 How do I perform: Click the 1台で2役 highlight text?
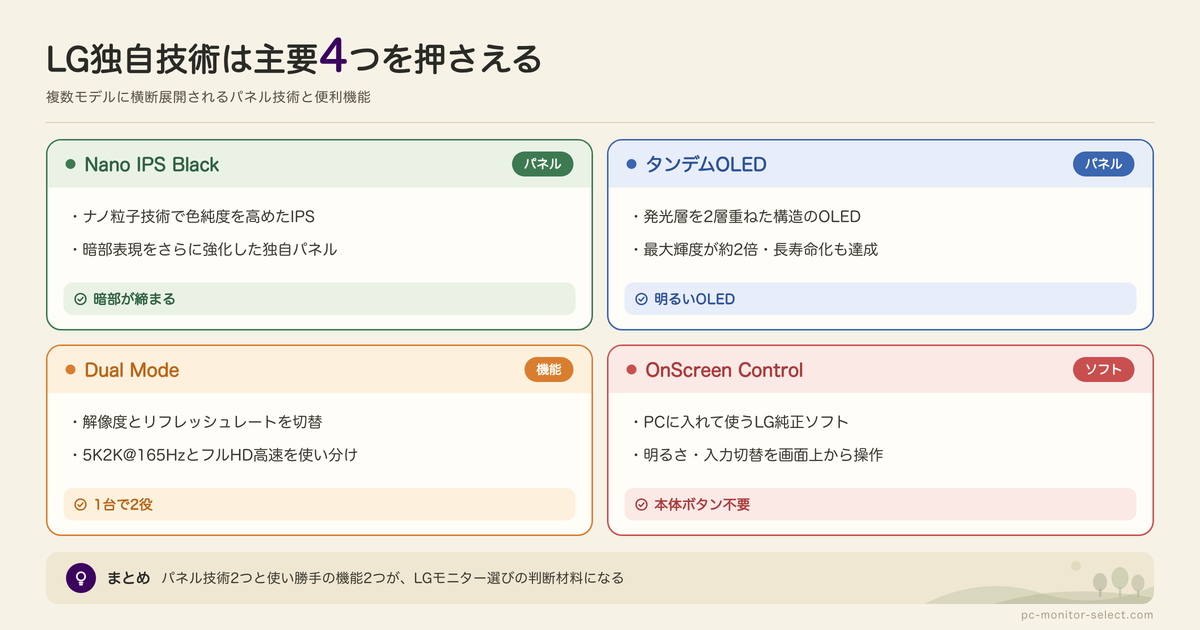click(x=123, y=505)
